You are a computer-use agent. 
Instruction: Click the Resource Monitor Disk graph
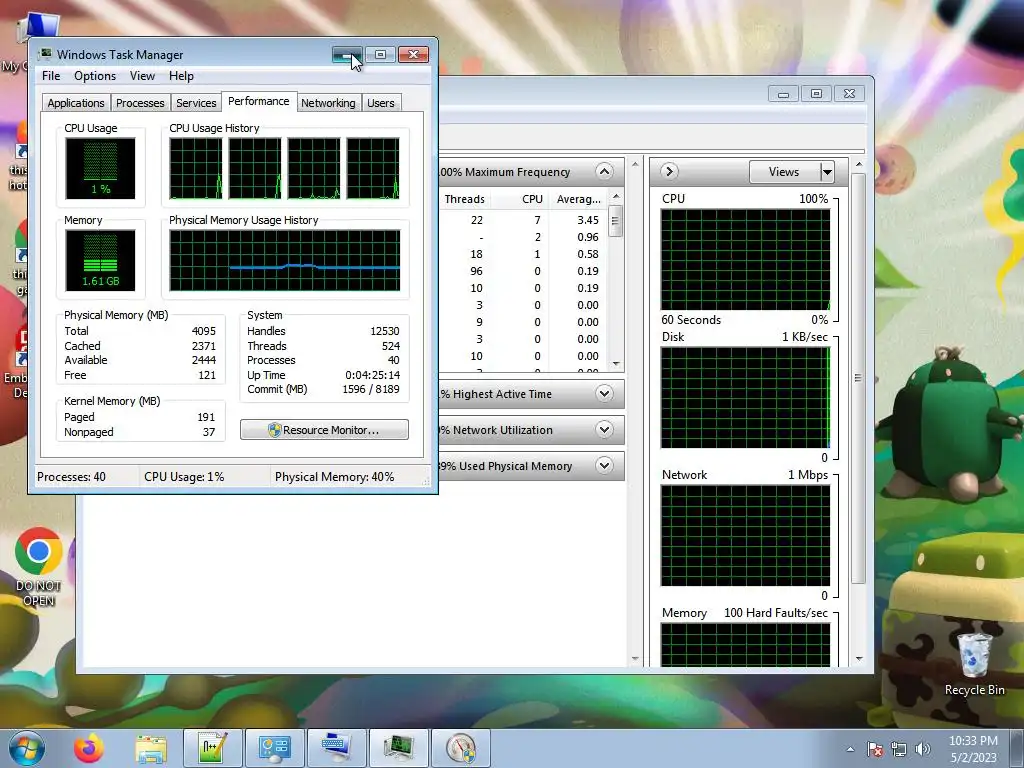[745, 397]
